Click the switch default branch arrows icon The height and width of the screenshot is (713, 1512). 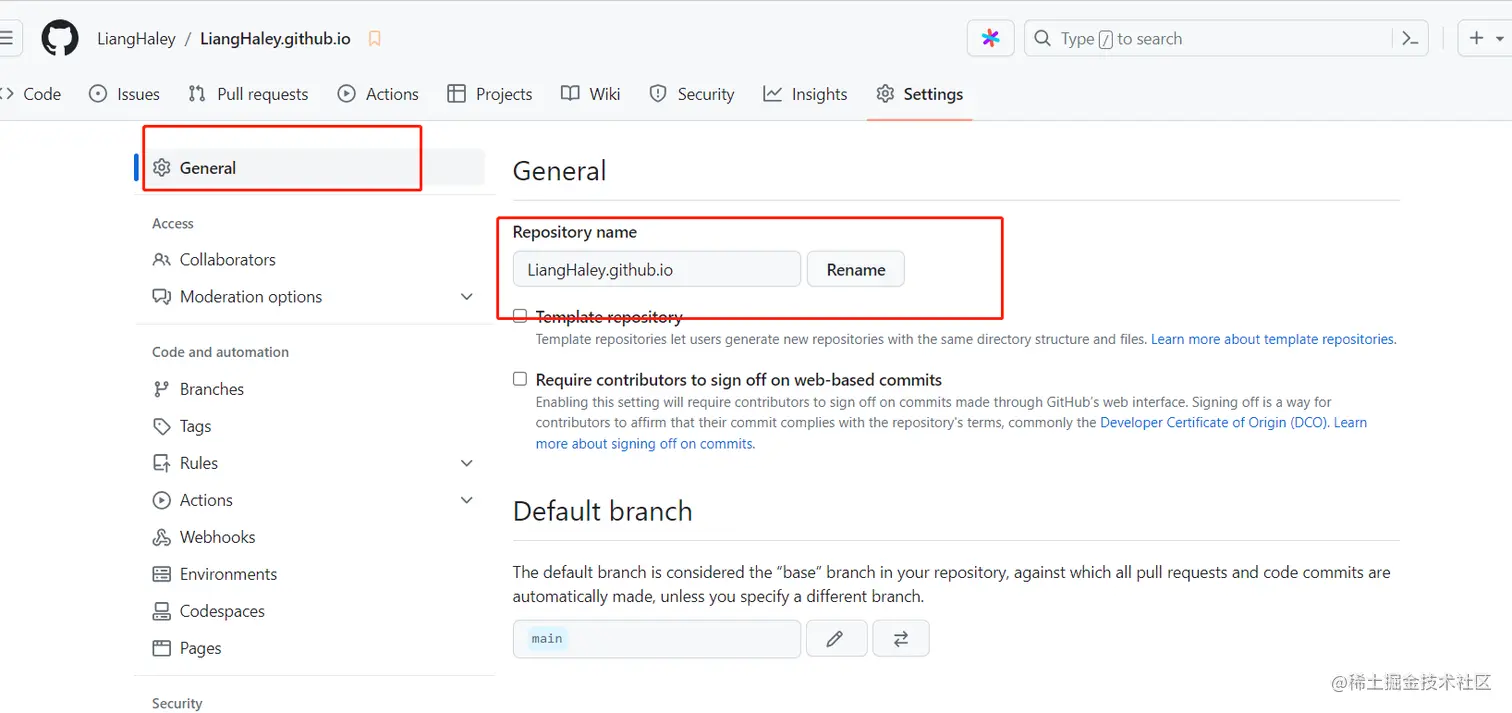901,639
